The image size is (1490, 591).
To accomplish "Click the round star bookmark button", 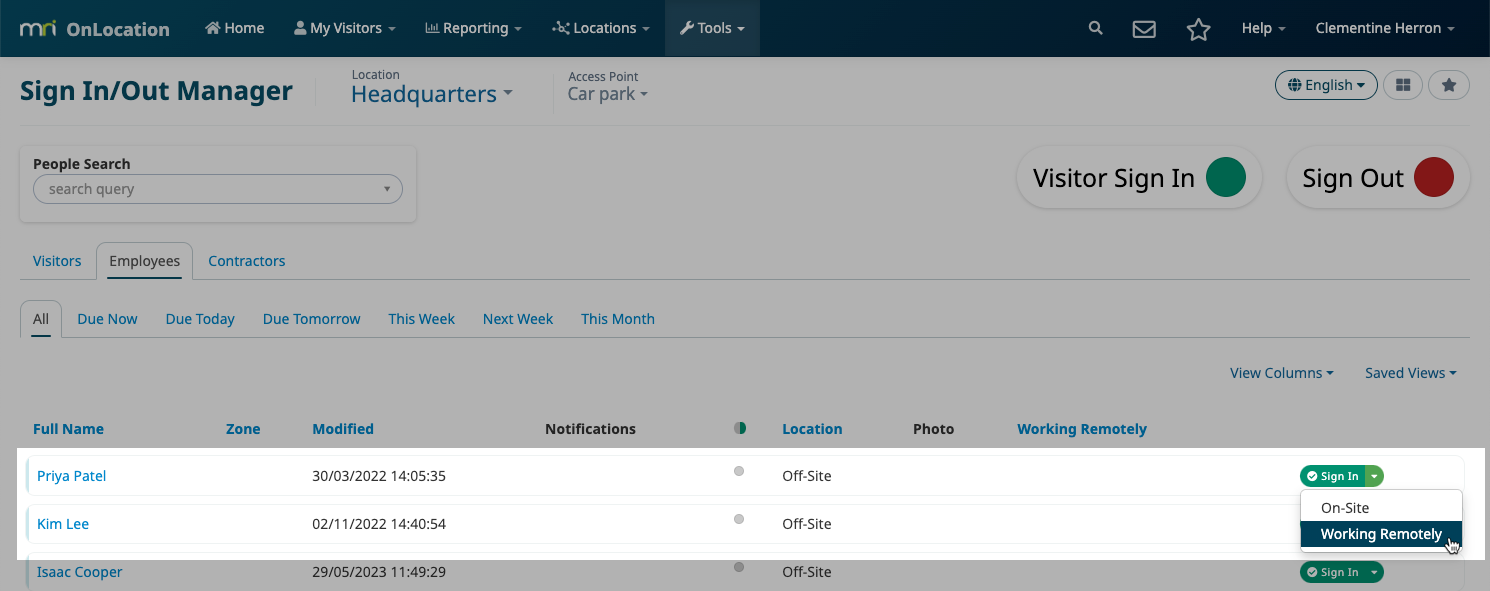I will pyautogui.click(x=1449, y=85).
